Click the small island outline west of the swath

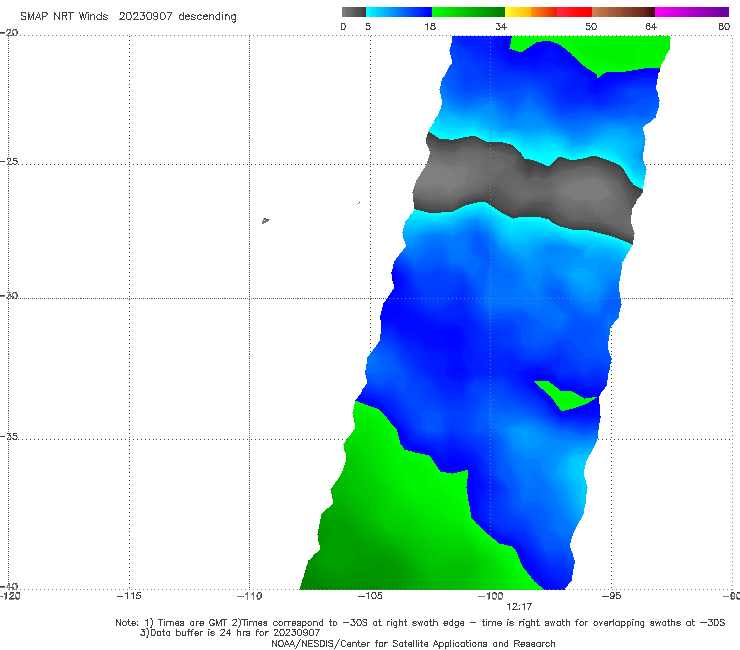click(265, 220)
